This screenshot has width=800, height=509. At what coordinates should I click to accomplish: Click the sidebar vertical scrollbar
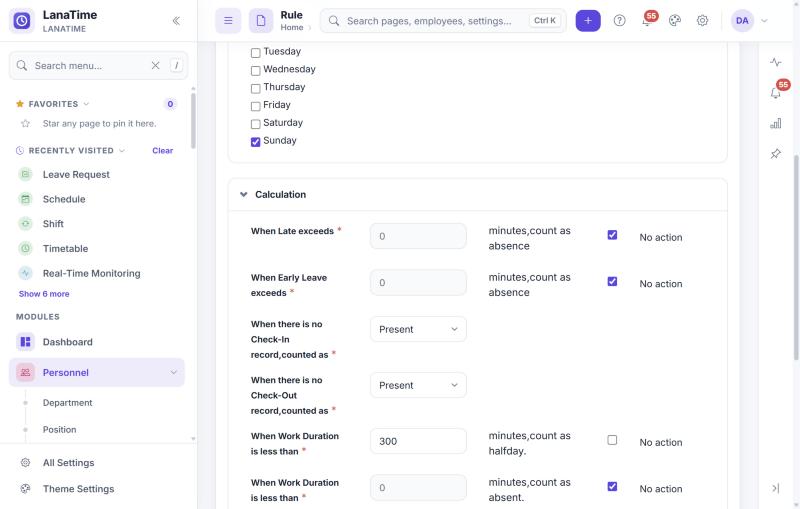point(193,120)
